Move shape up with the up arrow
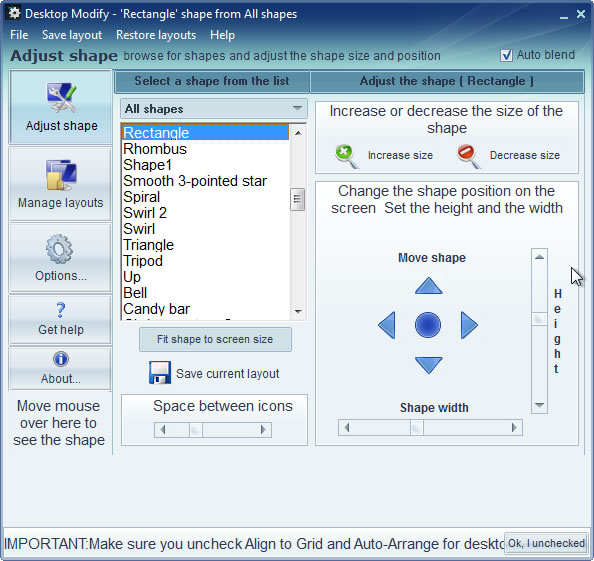594x561 pixels. pyautogui.click(x=428, y=286)
